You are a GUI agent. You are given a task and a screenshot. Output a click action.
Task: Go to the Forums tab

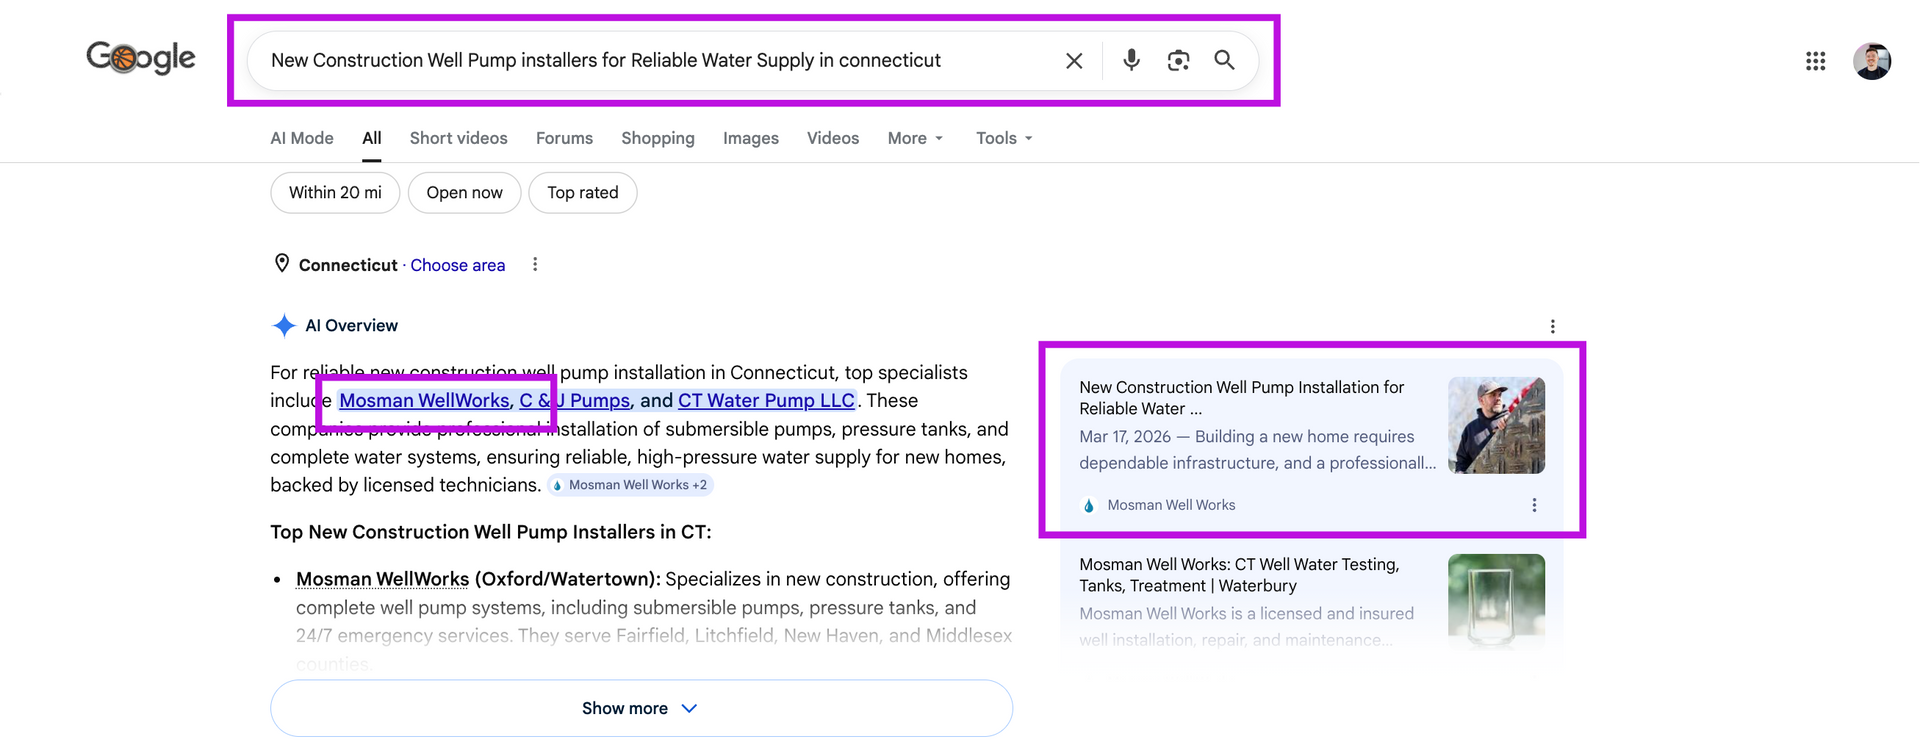click(564, 138)
